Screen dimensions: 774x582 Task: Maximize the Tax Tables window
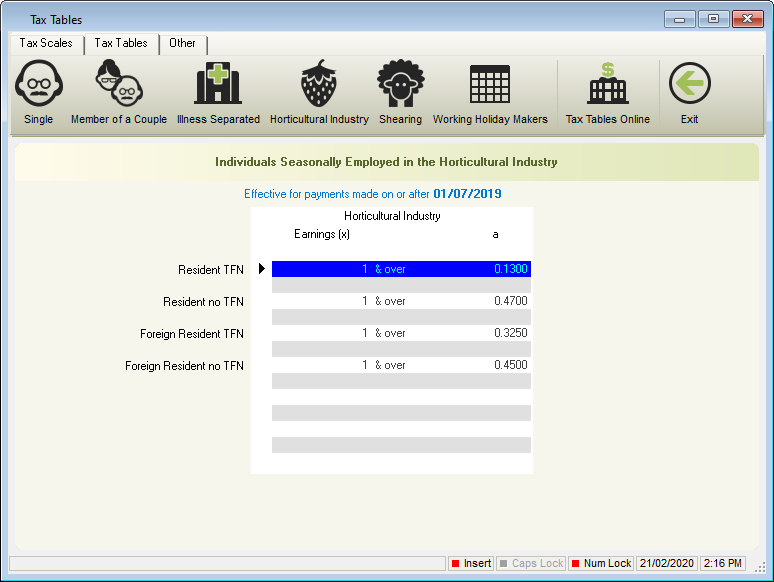[713, 19]
